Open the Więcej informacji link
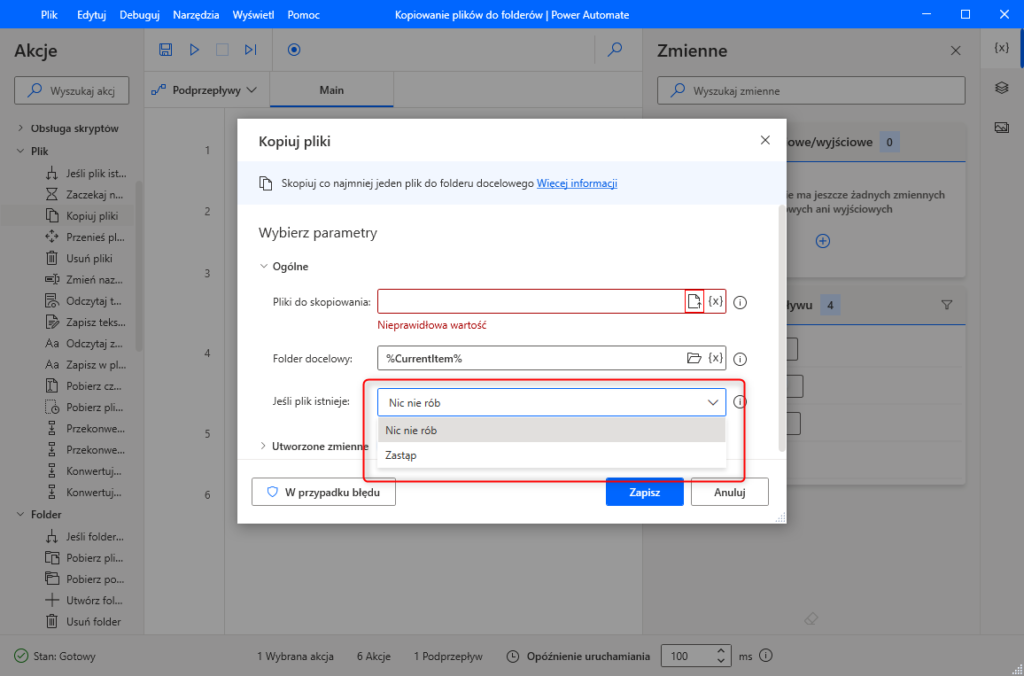Viewport: 1024px width, 676px height. point(577,183)
